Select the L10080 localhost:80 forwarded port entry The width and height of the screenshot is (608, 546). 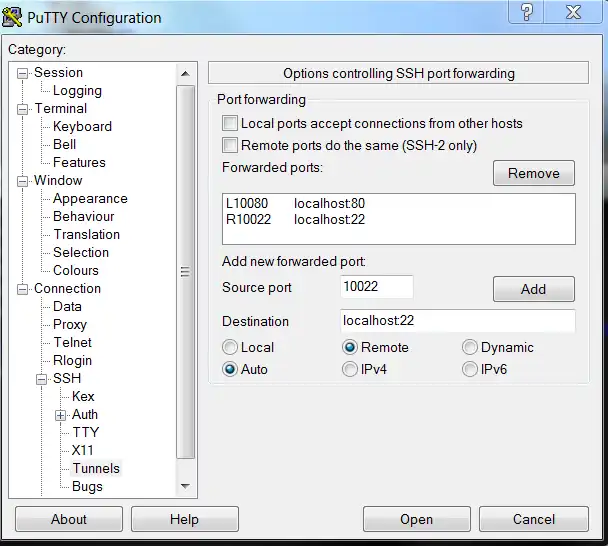399,203
